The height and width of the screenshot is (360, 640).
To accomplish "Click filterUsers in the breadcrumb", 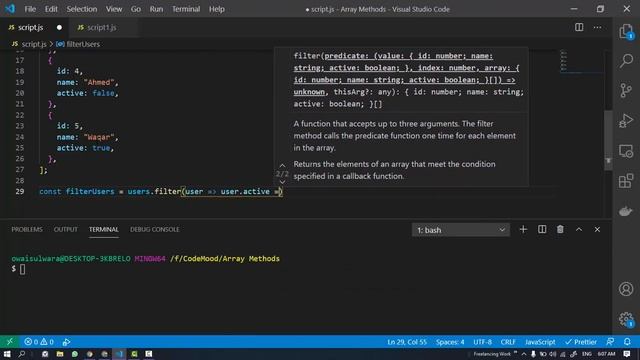I will point(83,44).
